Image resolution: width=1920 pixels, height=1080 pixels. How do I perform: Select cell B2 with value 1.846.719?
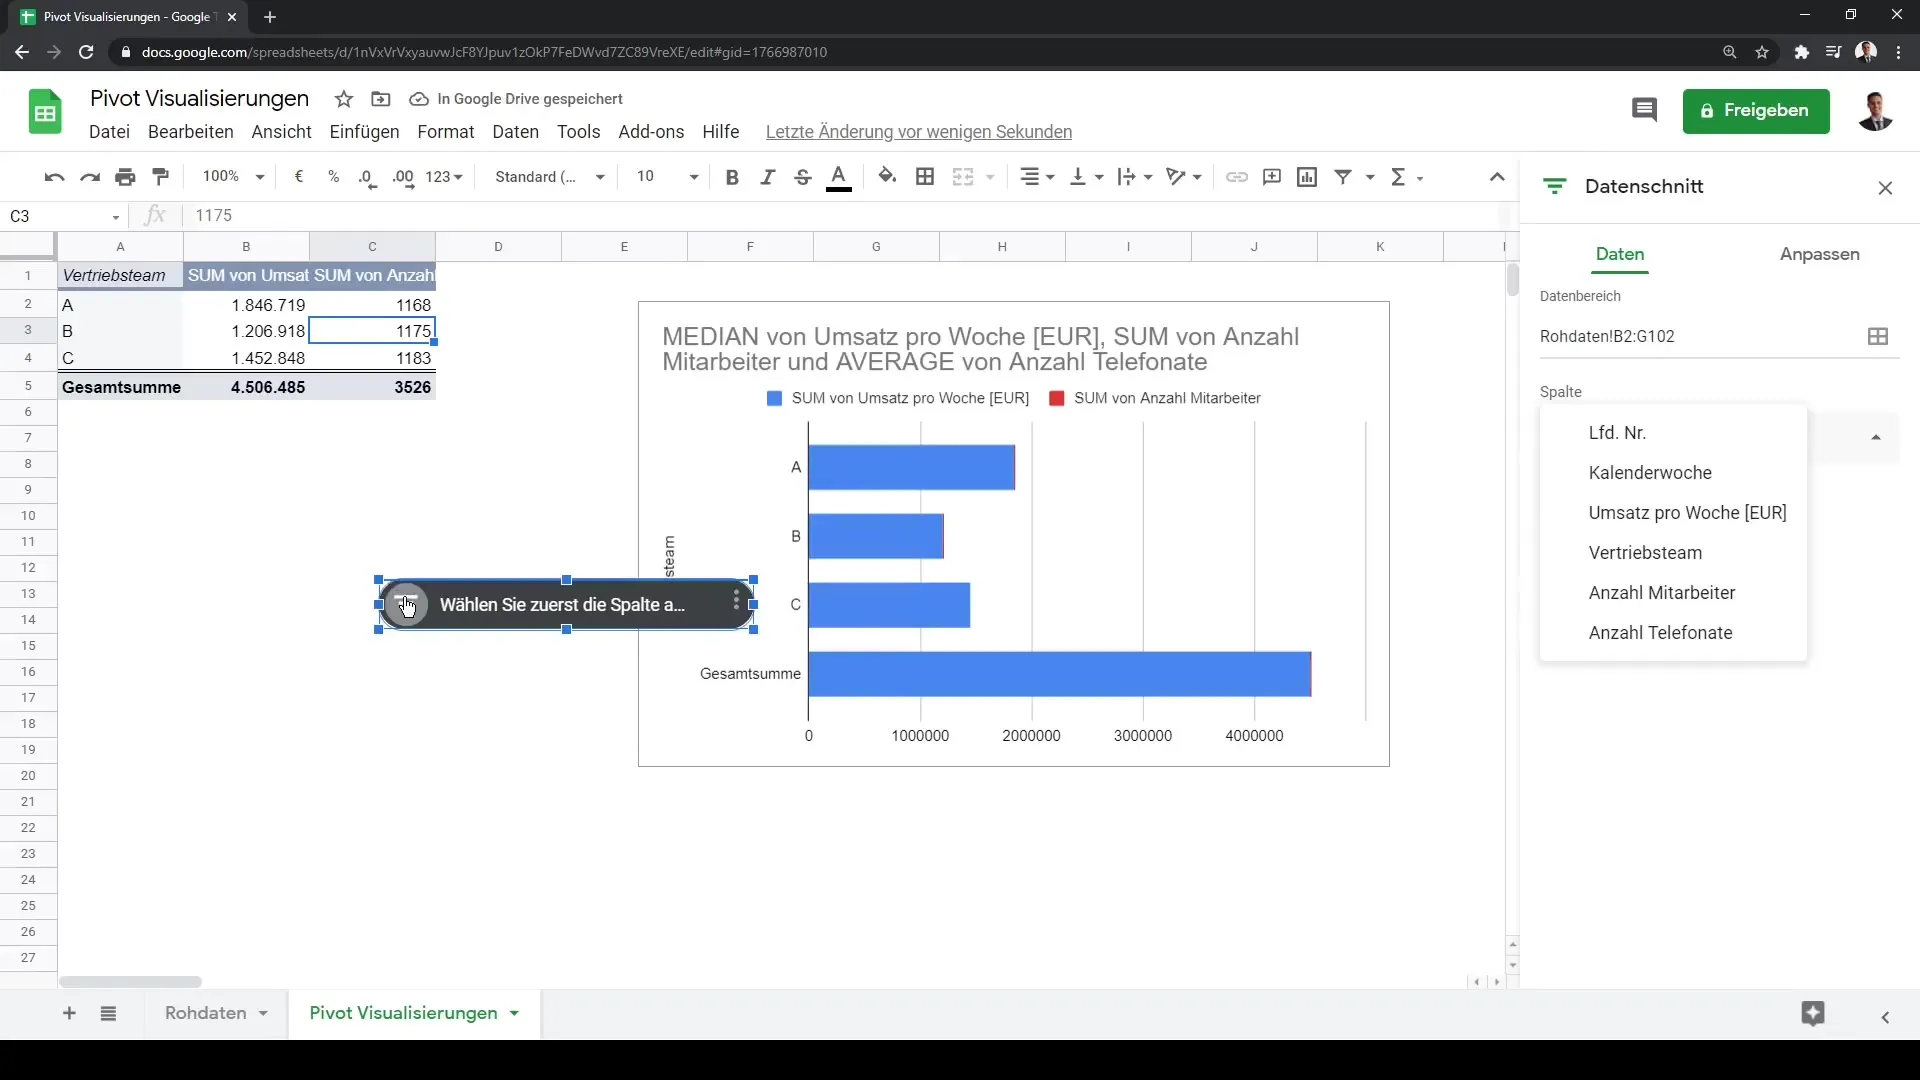[x=246, y=305]
